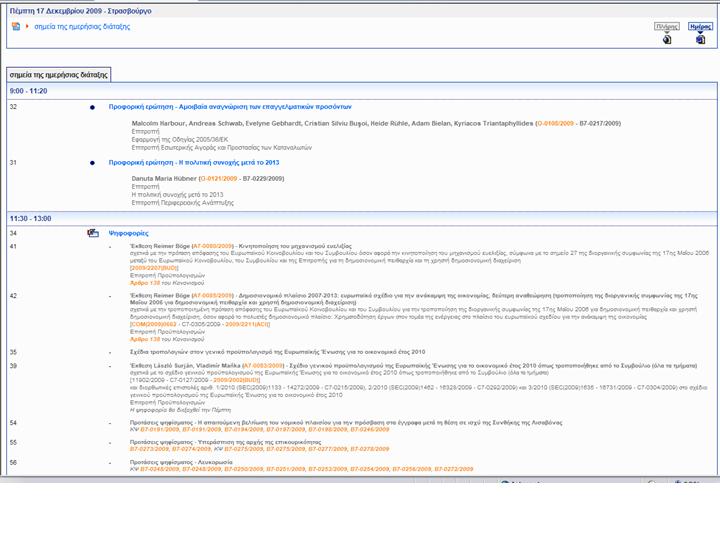
Task: Open report A7-0080/2009 link
Action: coord(212,245)
